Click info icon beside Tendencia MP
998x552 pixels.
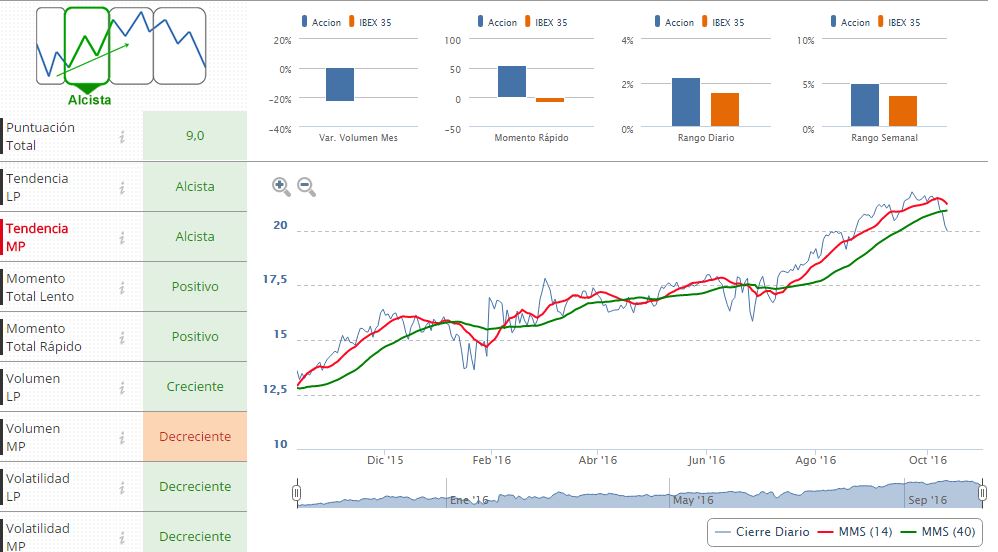coord(122,237)
